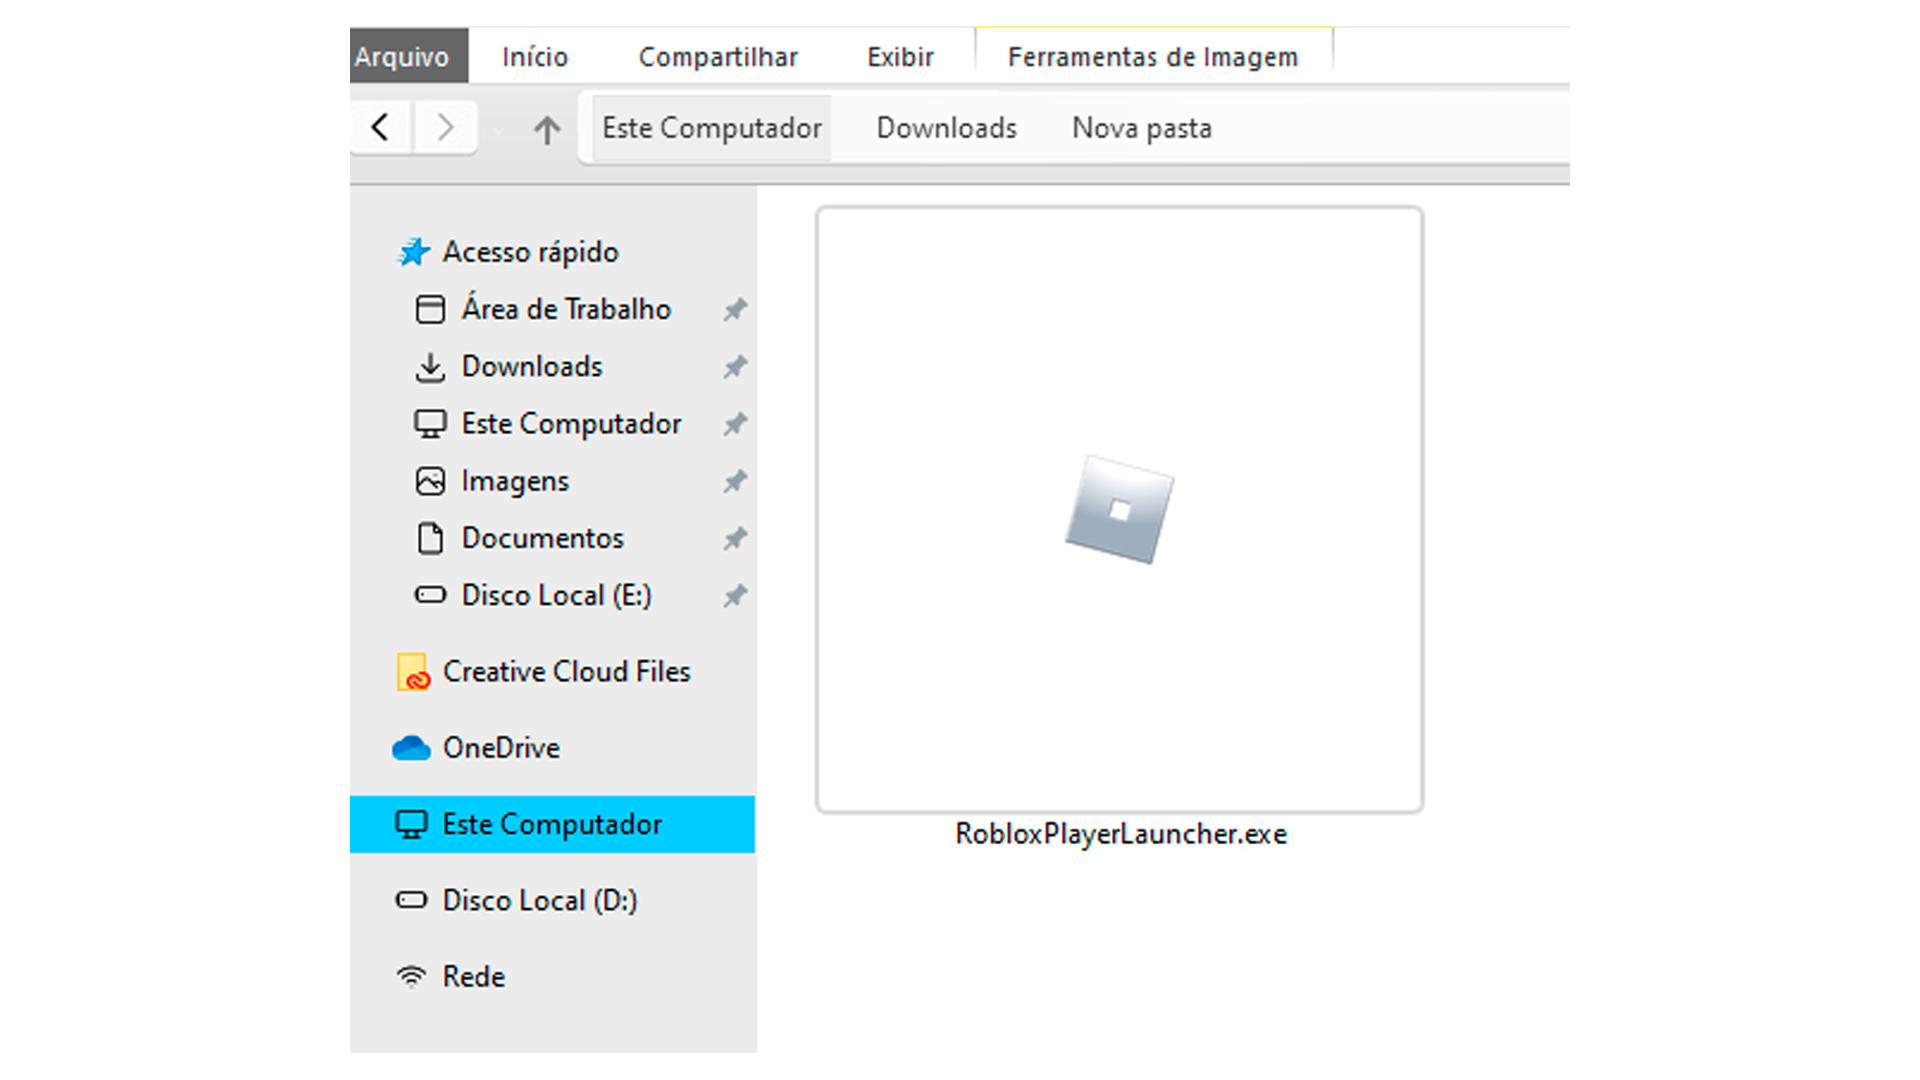This screenshot has height=1080, width=1920.
Task: Click the Arquivo menu tab
Action: point(406,53)
